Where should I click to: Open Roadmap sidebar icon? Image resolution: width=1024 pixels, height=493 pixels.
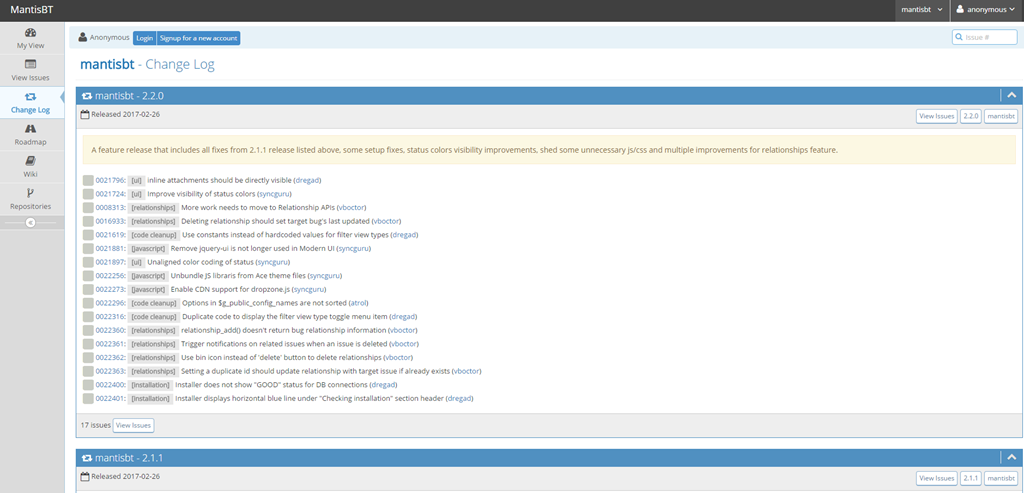point(31,129)
